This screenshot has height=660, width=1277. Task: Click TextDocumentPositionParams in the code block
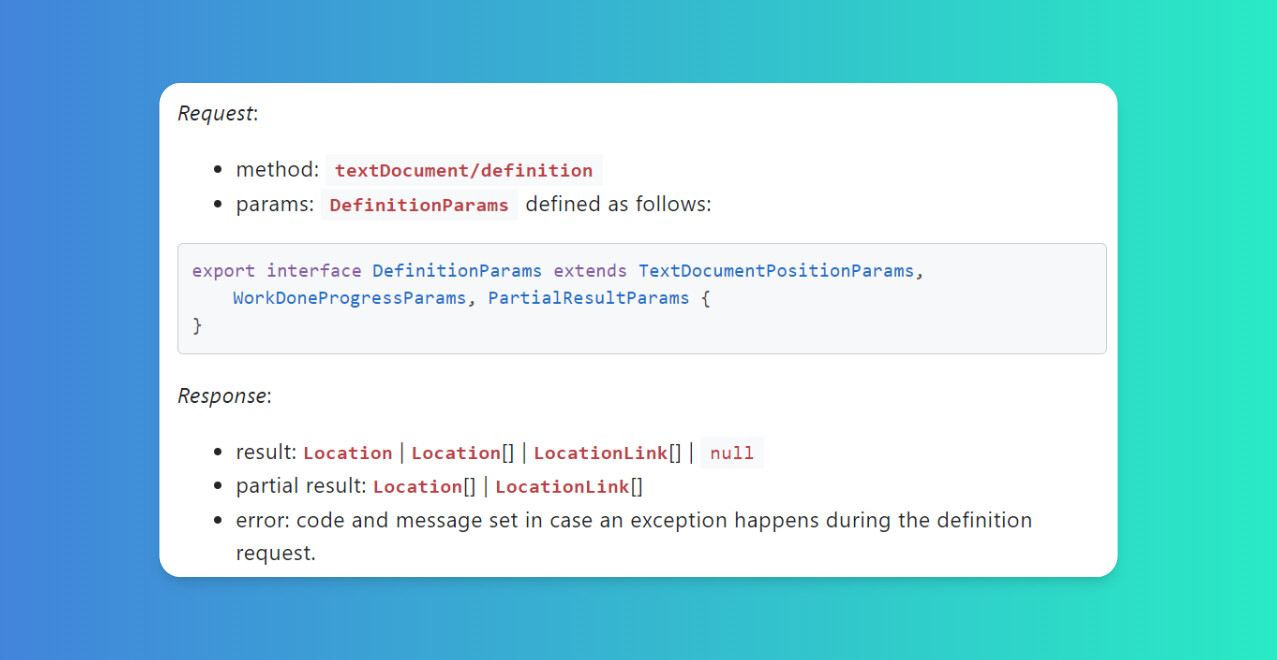(776, 271)
